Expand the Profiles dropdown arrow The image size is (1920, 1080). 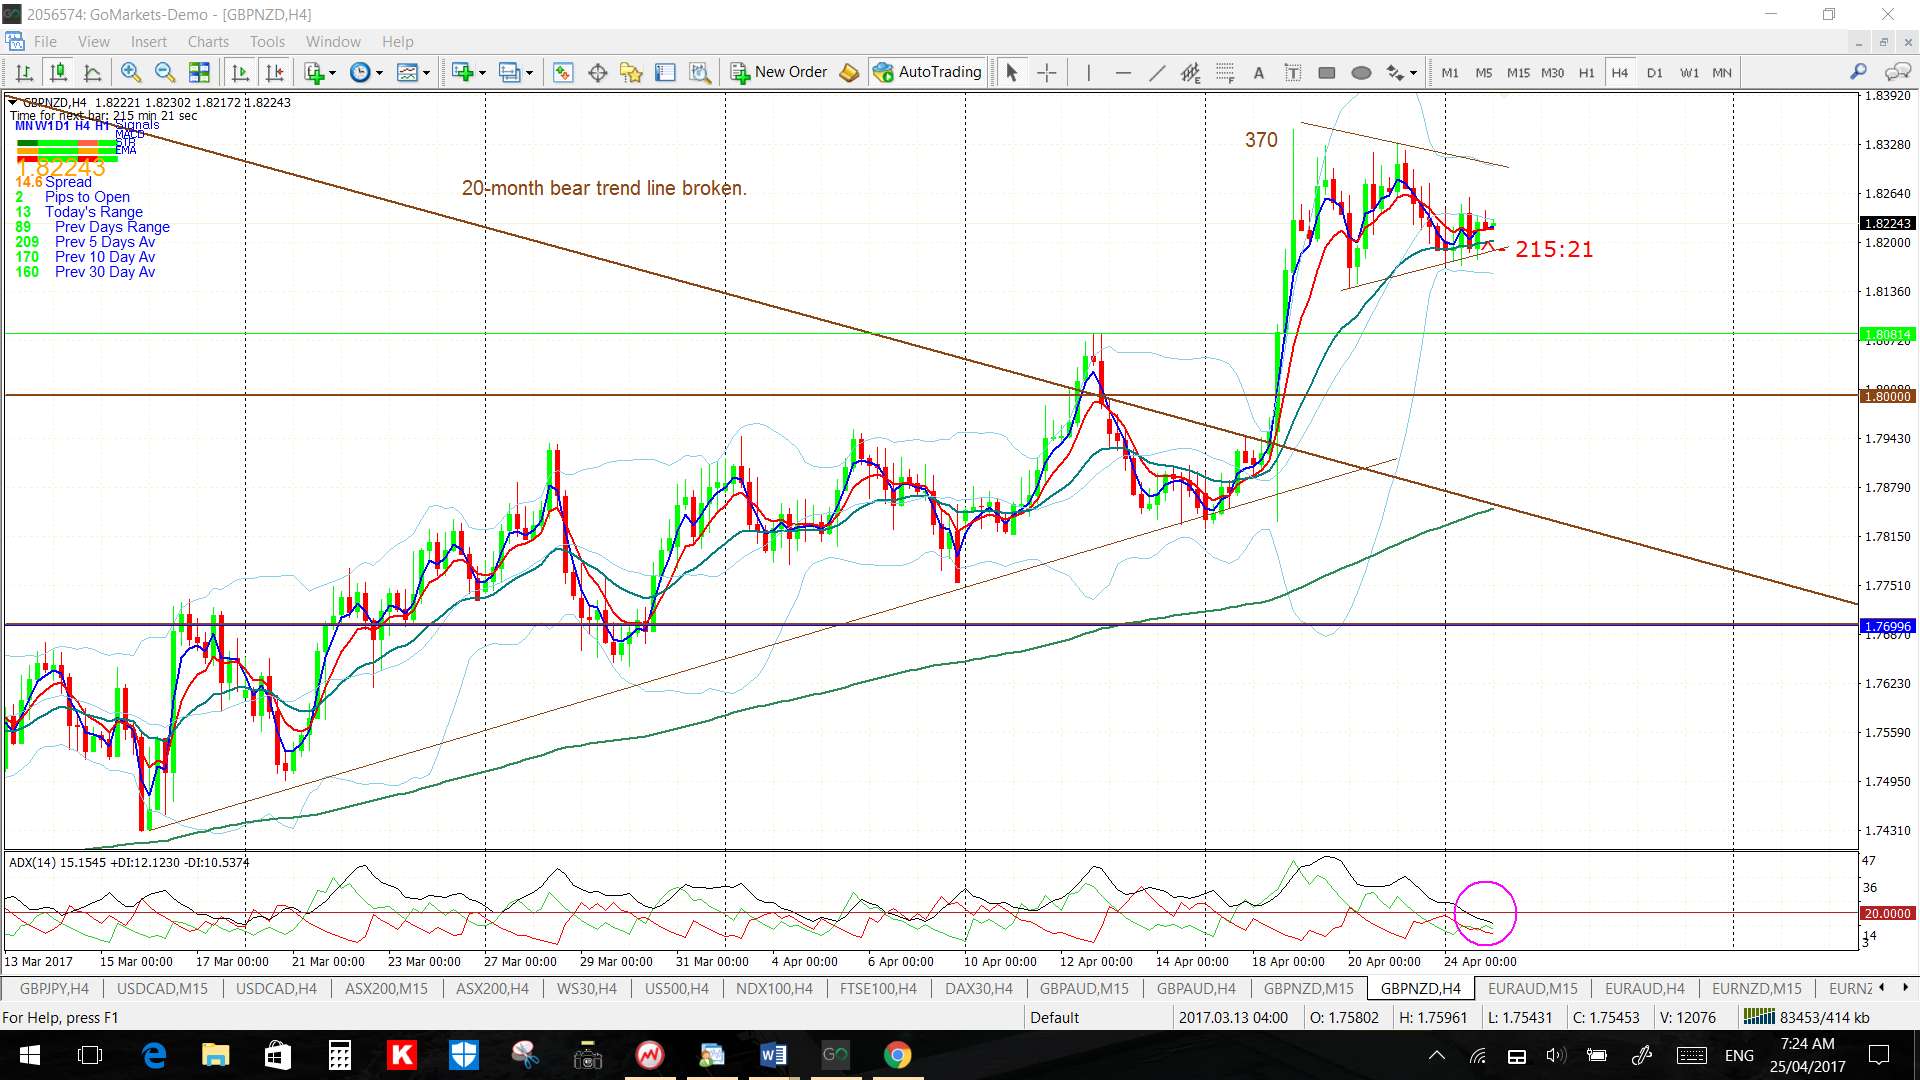pyautogui.click(x=529, y=72)
